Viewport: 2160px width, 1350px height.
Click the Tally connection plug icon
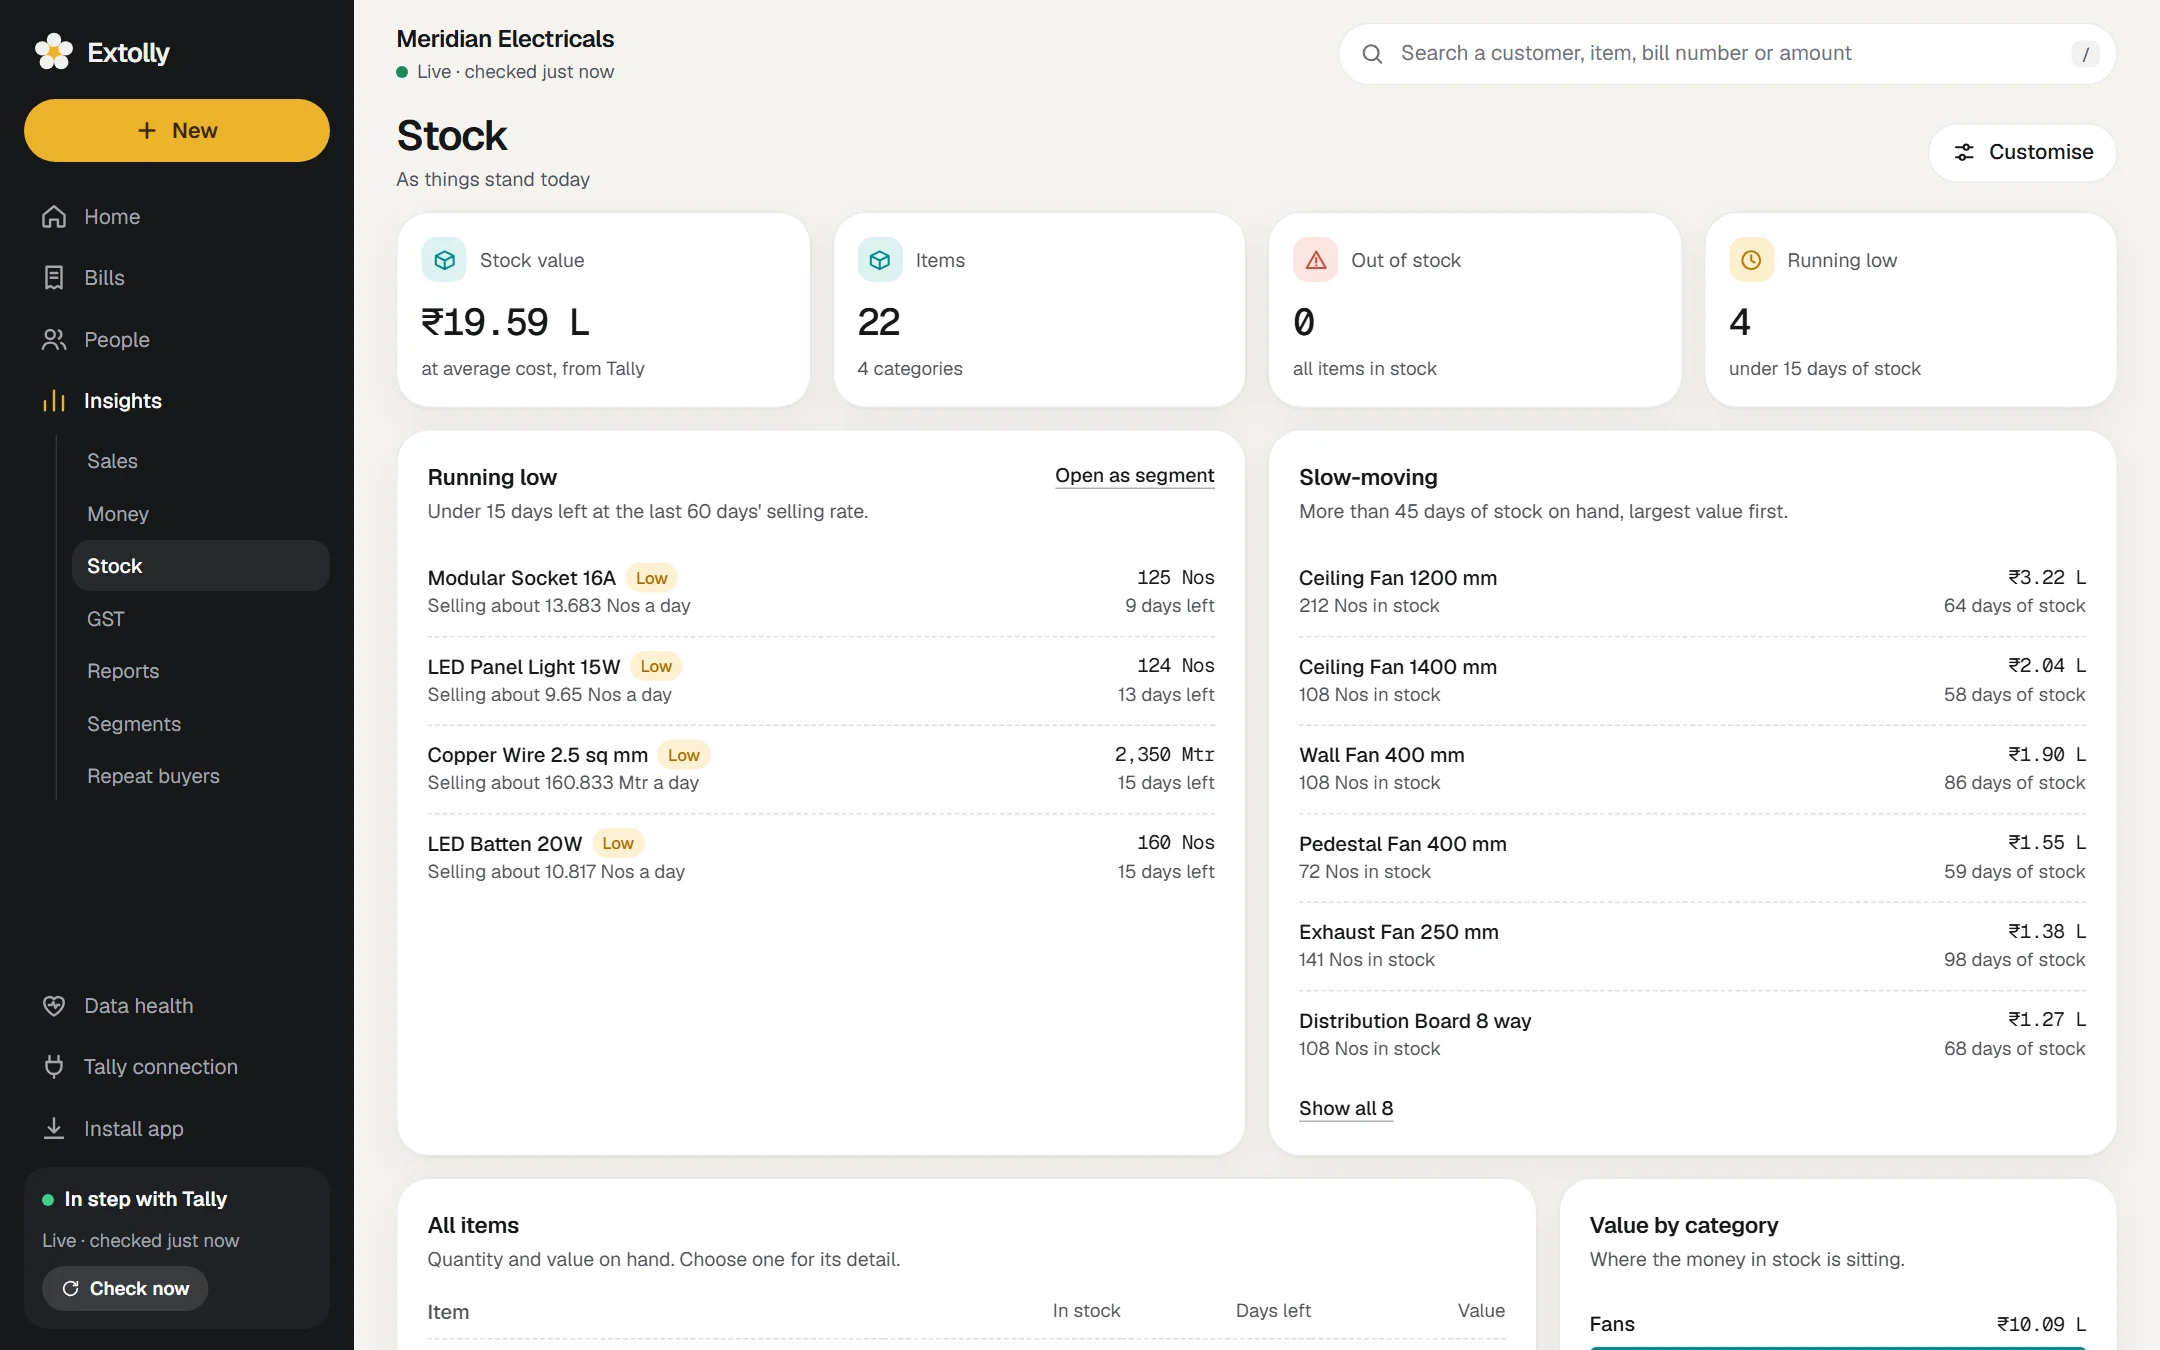[54, 1067]
